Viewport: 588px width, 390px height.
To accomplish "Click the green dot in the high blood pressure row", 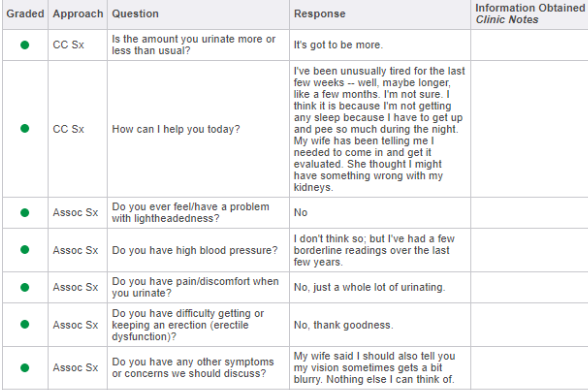I will coord(25,249).
